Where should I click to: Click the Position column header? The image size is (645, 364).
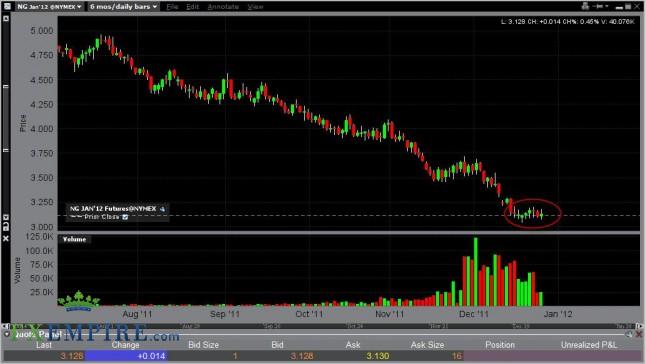pos(500,345)
